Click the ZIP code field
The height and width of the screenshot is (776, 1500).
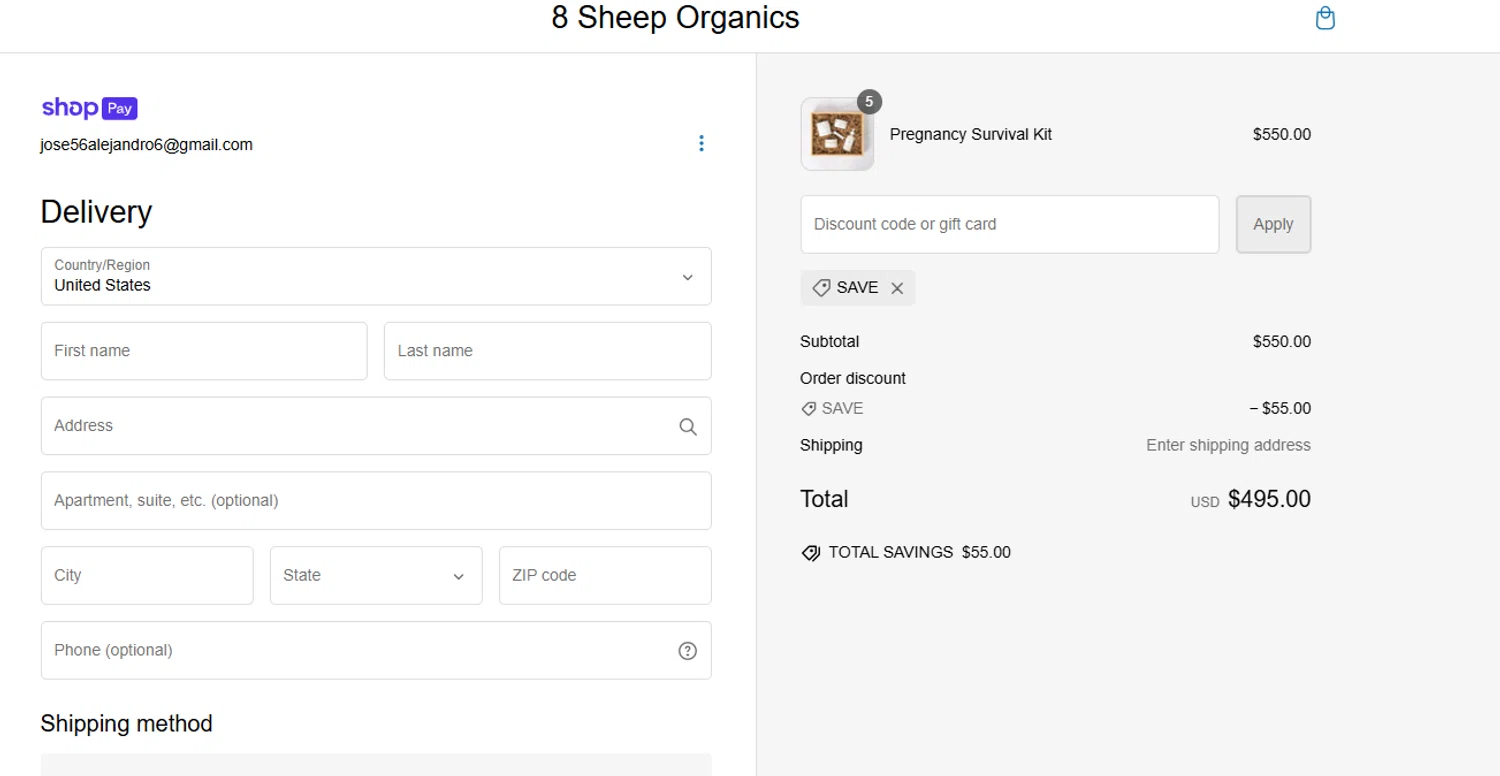point(605,575)
